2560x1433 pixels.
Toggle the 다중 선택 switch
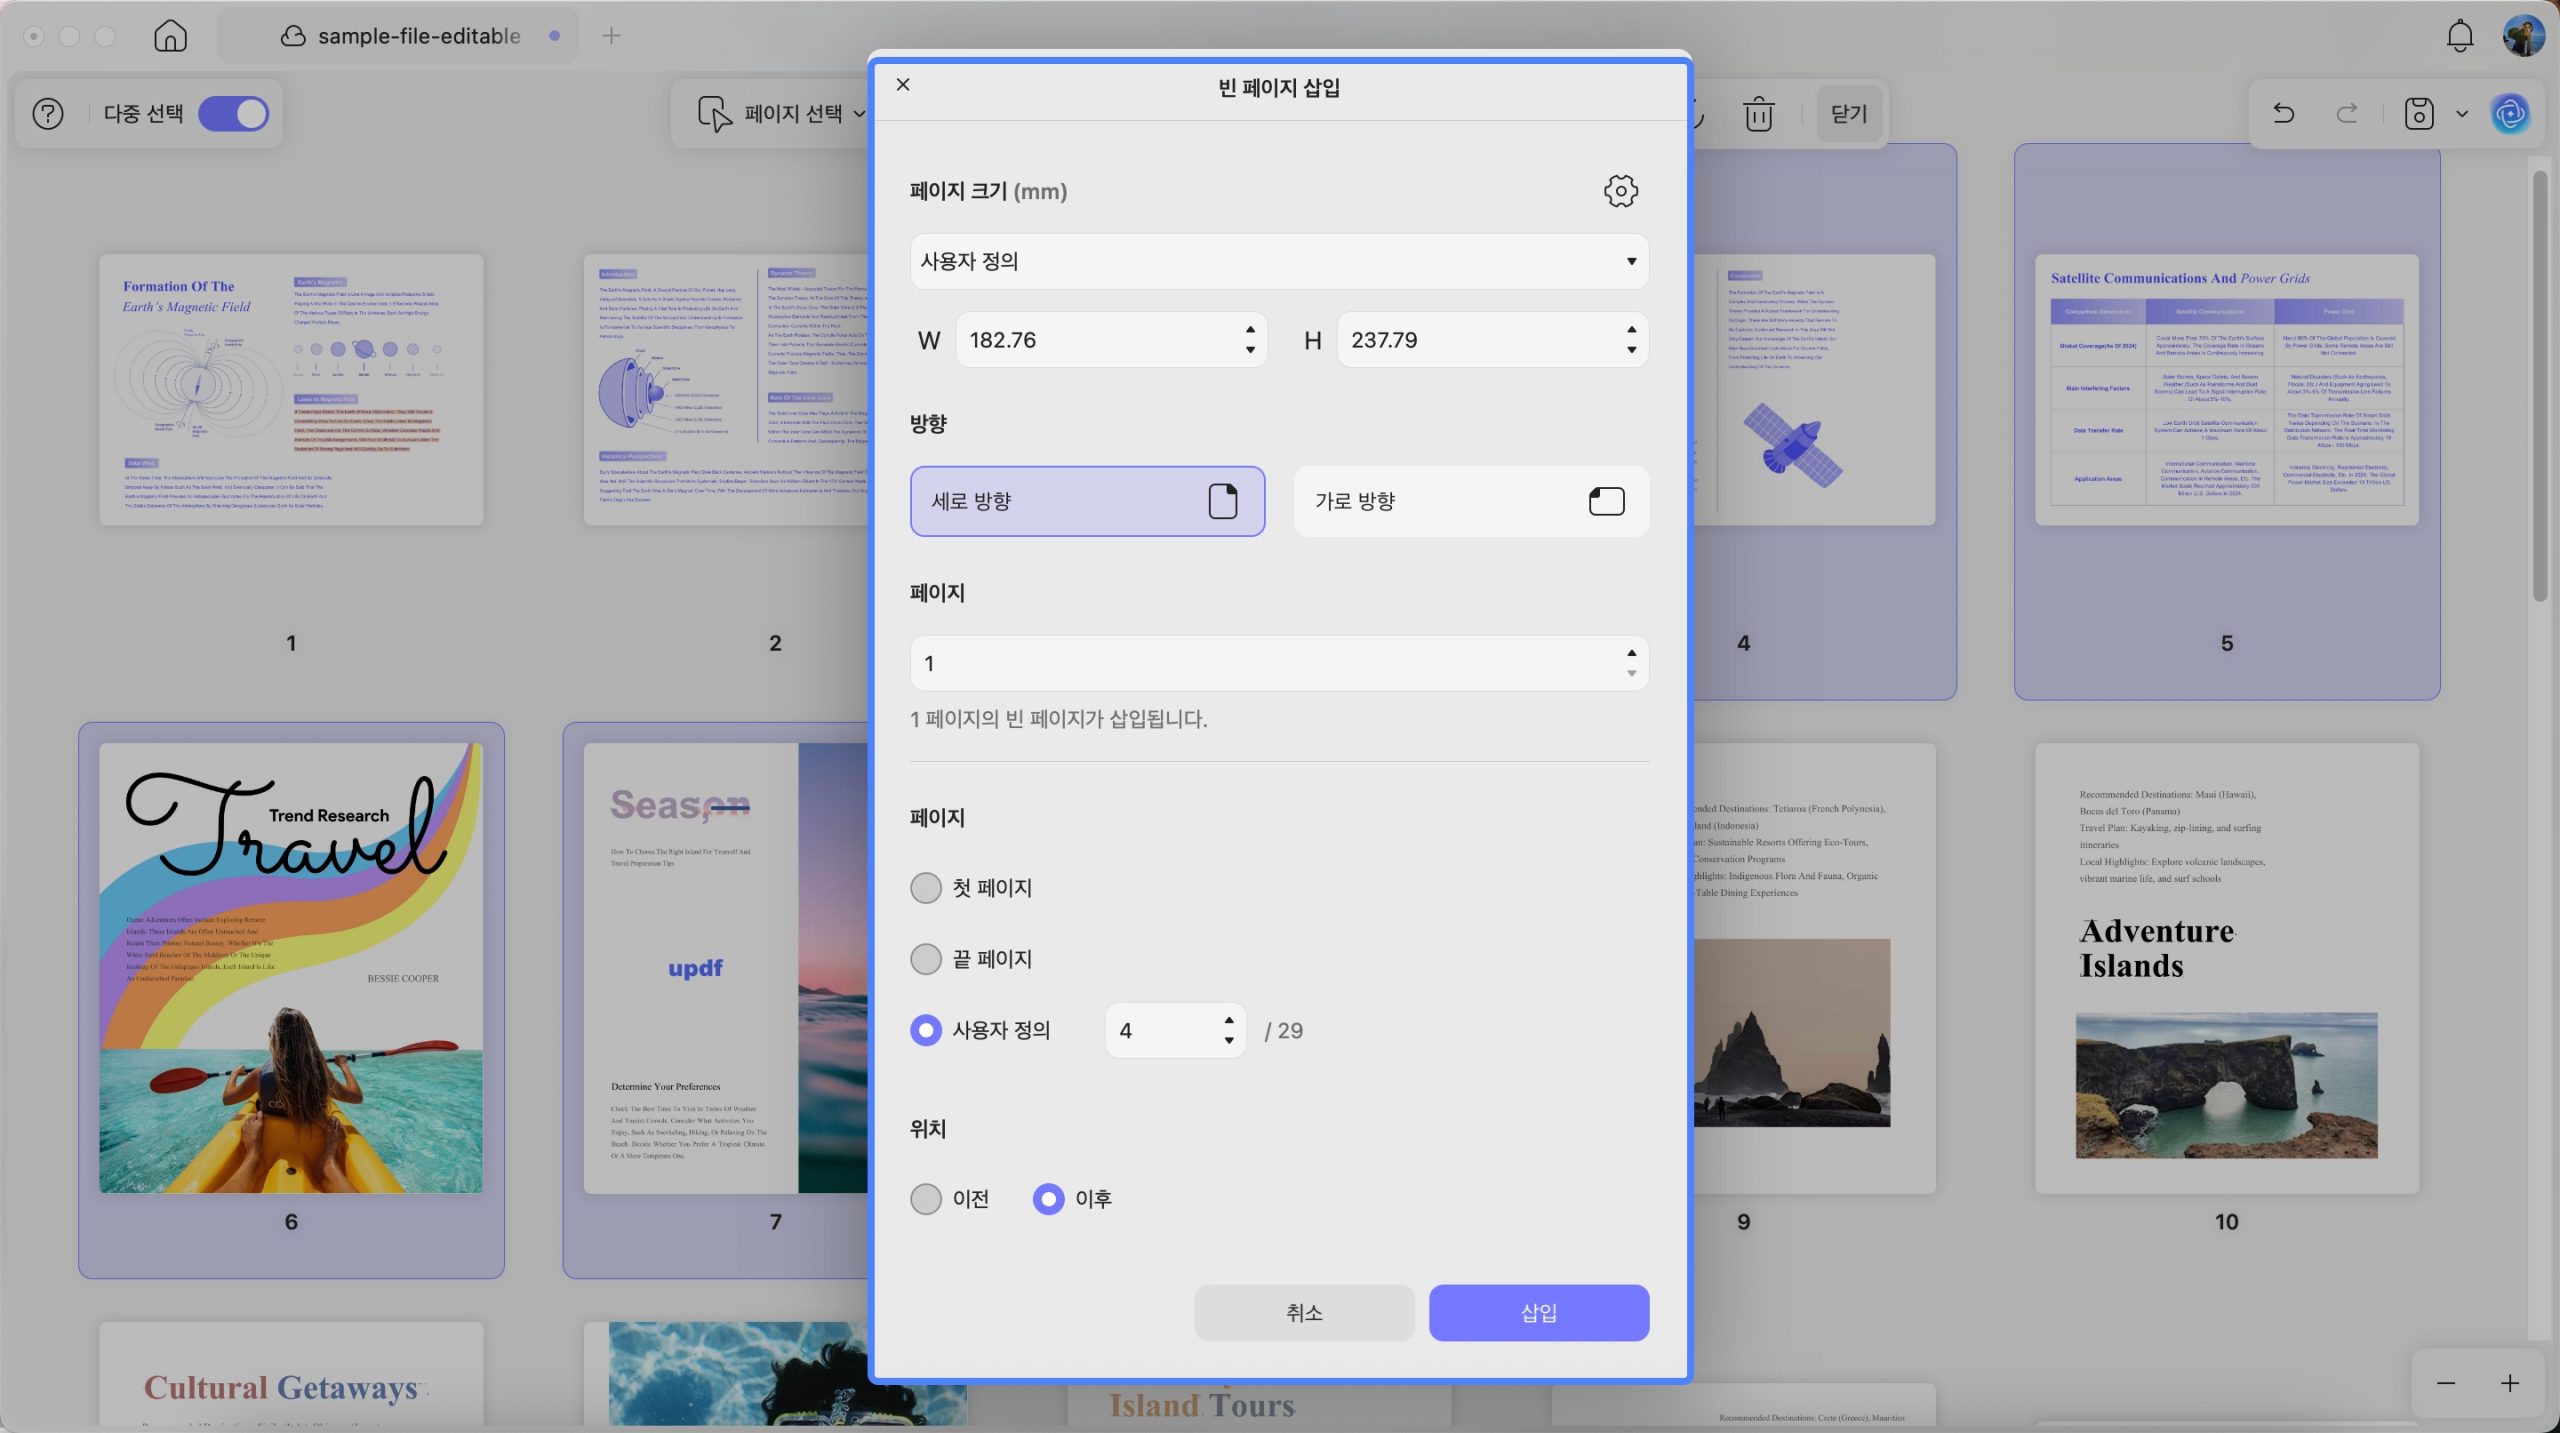tap(233, 114)
